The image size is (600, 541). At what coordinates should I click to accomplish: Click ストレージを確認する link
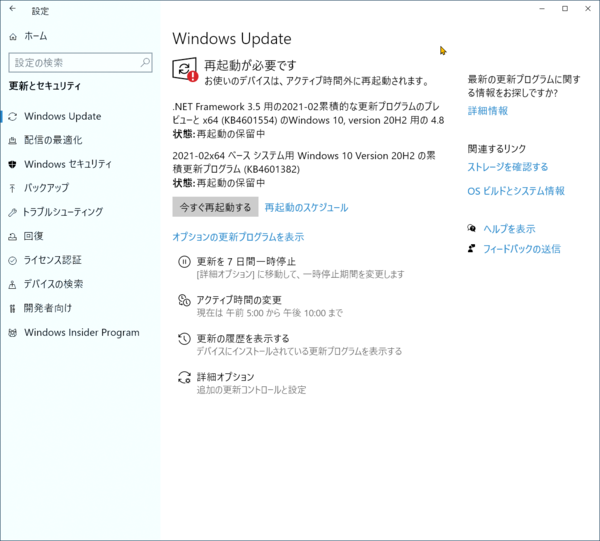[508, 167]
